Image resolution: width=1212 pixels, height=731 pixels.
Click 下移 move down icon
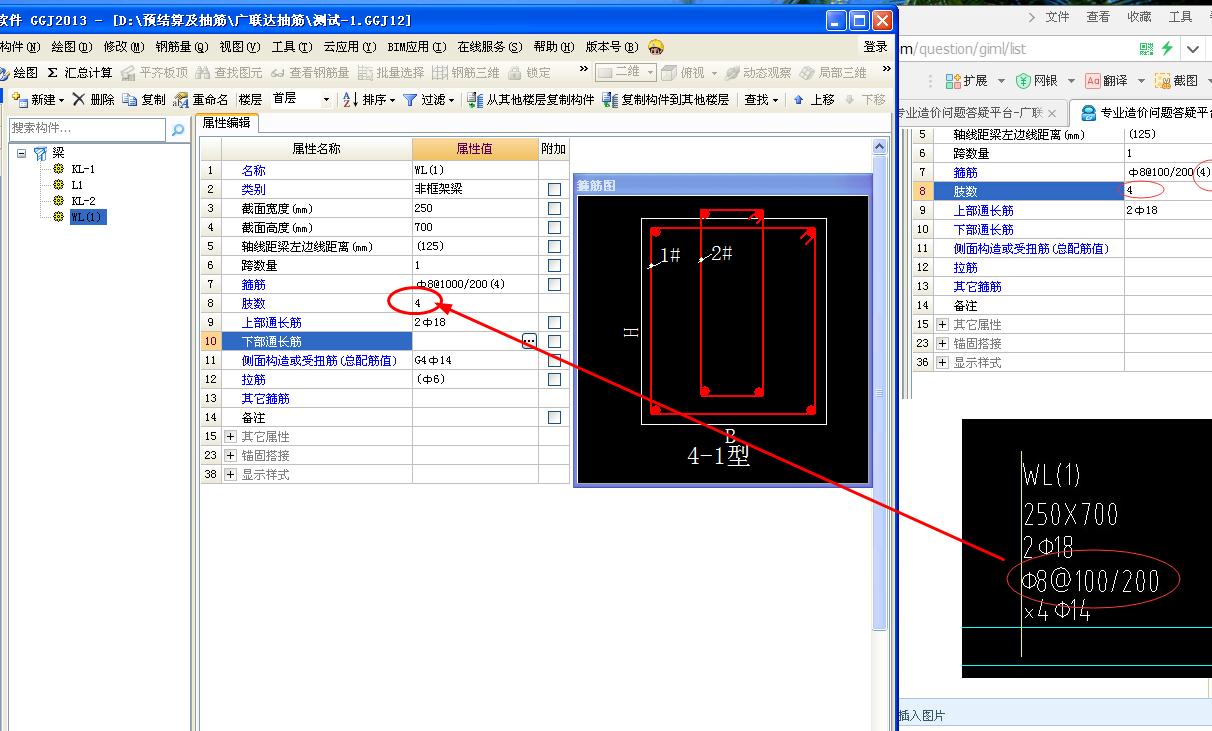865,100
